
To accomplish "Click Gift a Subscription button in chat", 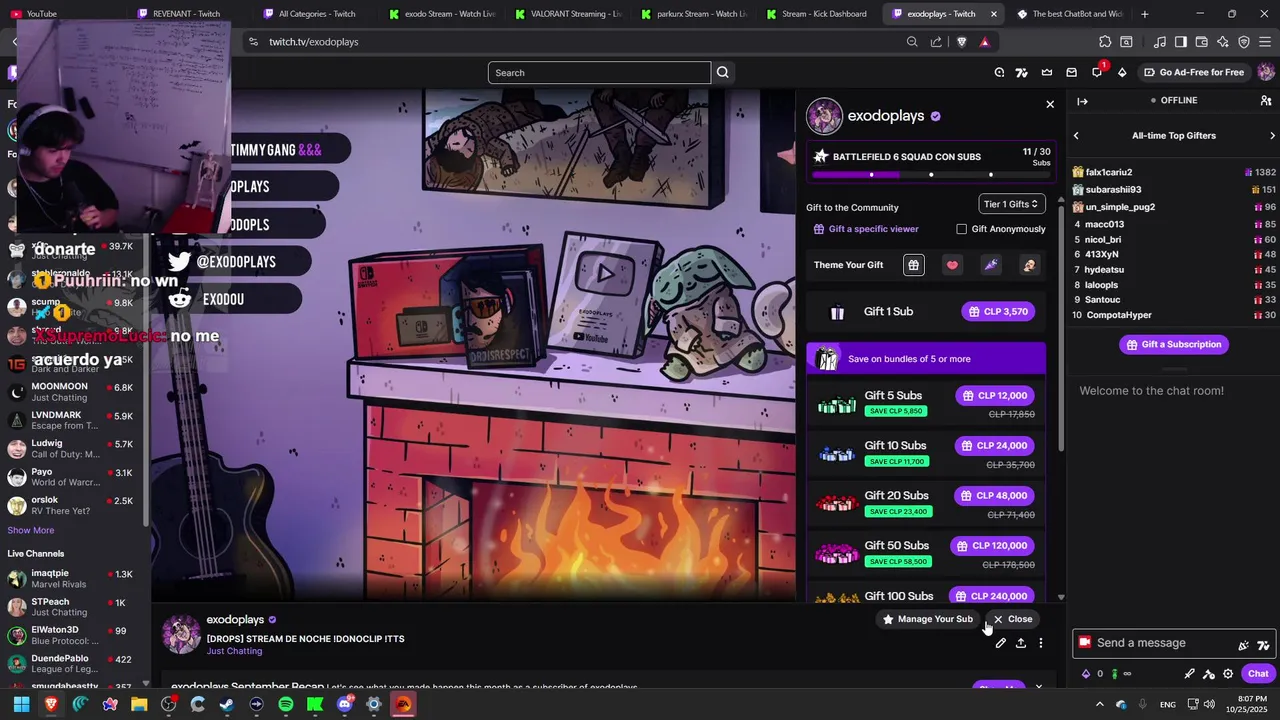I will [1173, 344].
